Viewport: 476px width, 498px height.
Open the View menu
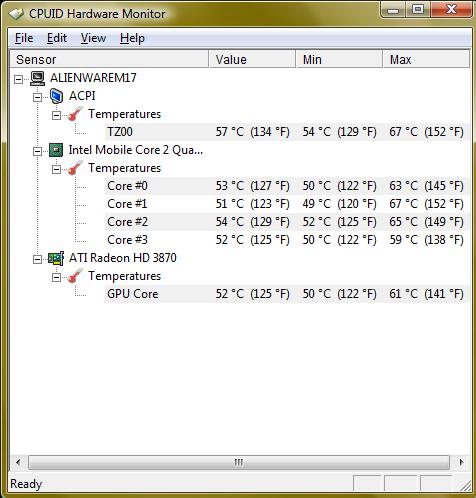click(93, 38)
